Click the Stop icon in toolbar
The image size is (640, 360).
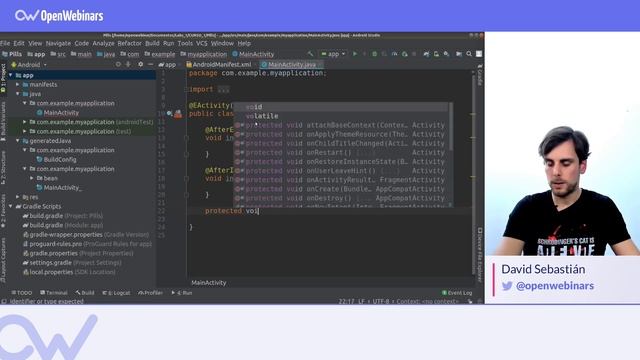[x=414, y=54]
